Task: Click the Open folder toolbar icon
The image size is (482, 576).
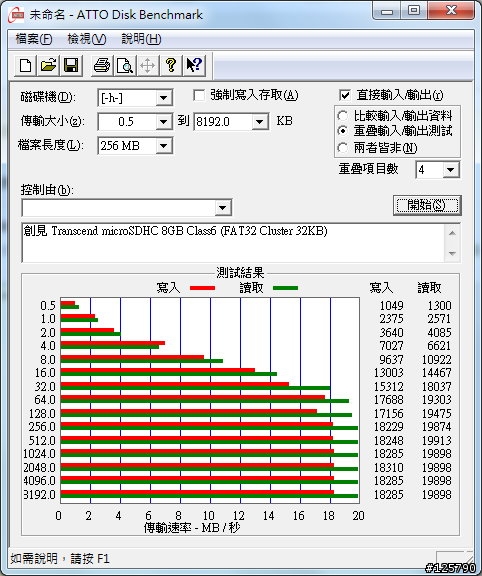Action: pos(48,66)
